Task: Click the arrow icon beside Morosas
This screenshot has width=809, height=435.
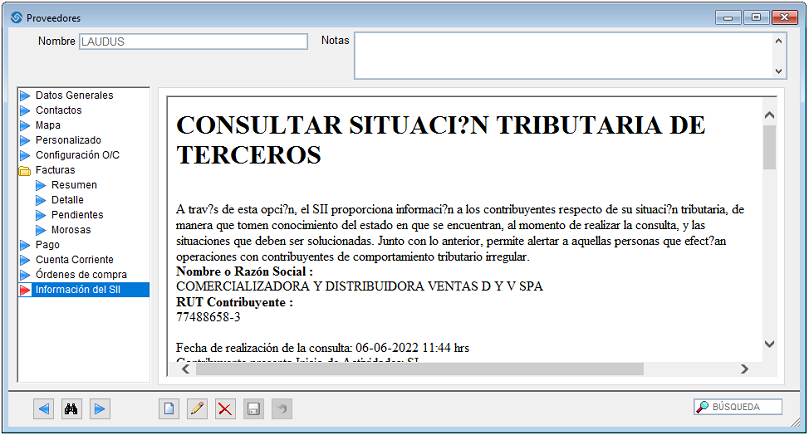Action: [x=41, y=230]
